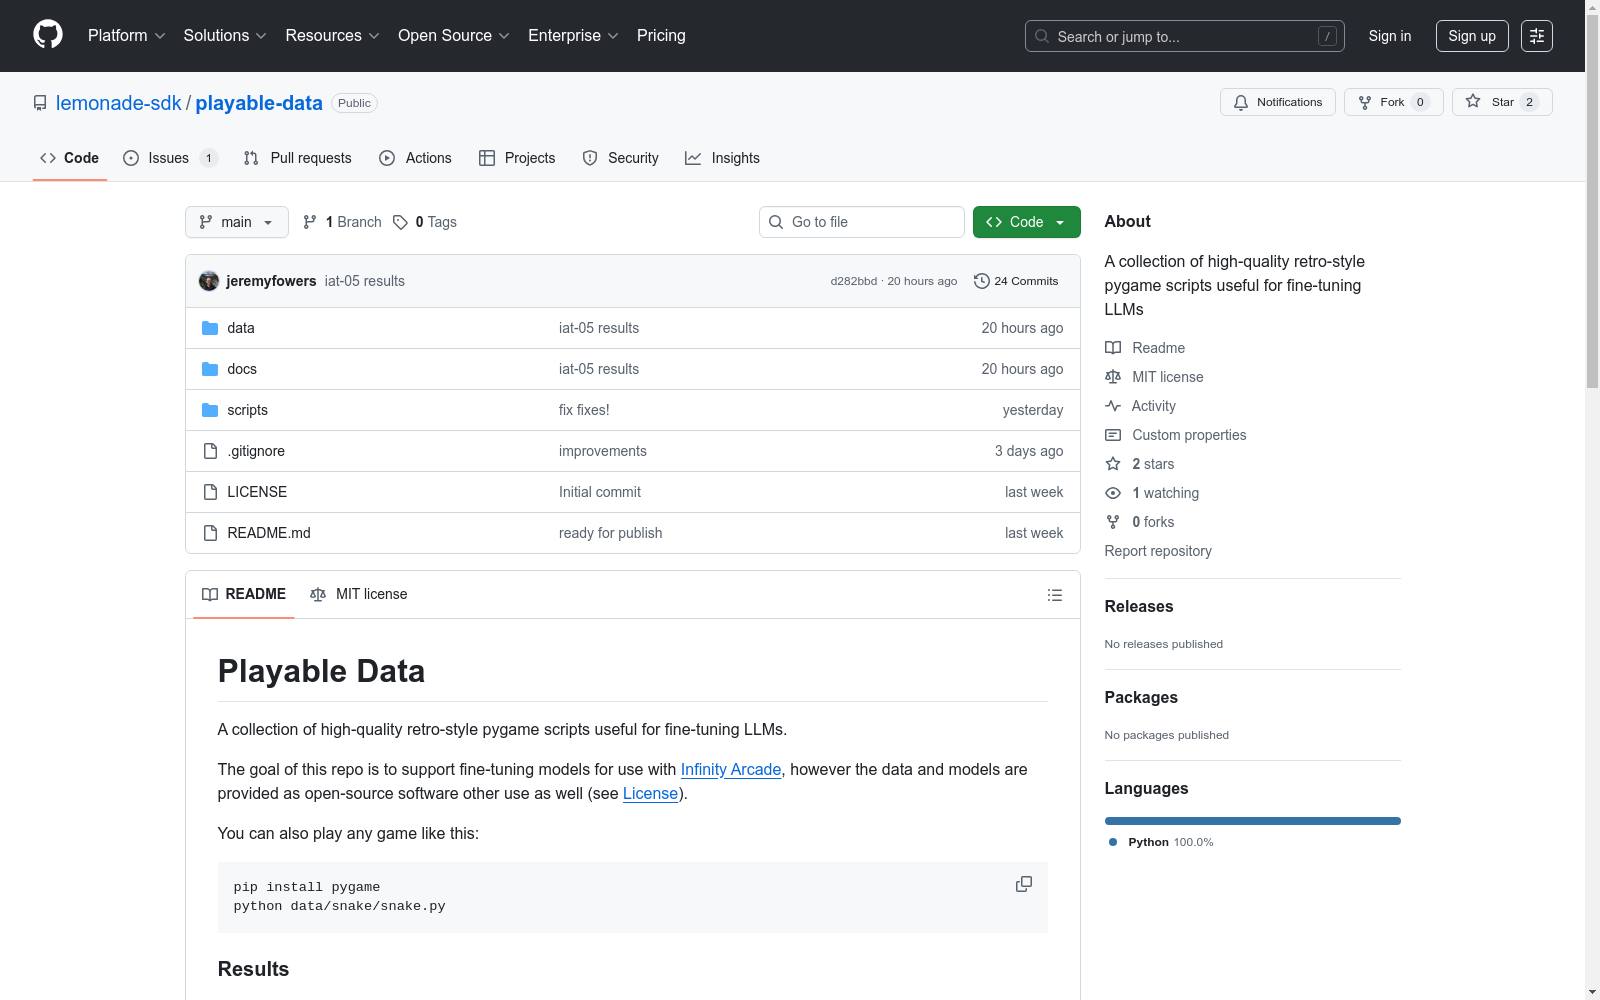This screenshot has width=1600, height=1000.
Task: Open the green Code dropdown button
Action: 1027,222
